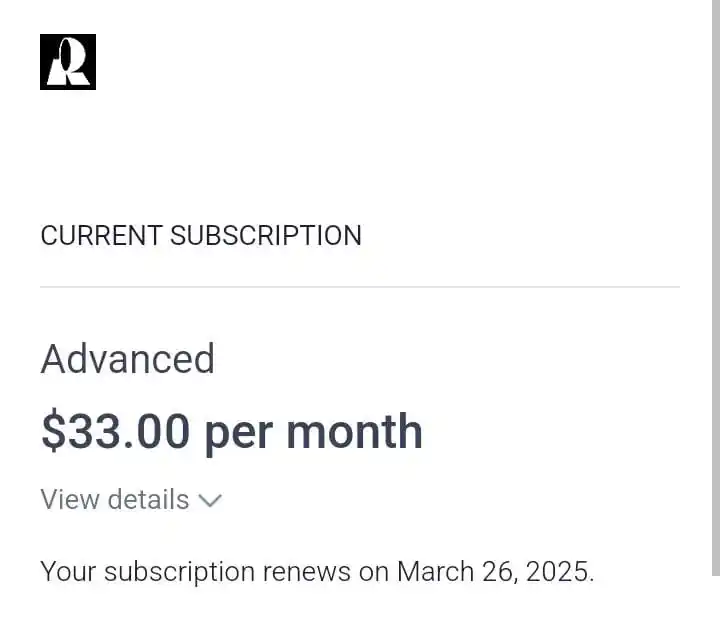Click the 'per month' billing period text
This screenshot has width=720, height=617.
pos(314,432)
